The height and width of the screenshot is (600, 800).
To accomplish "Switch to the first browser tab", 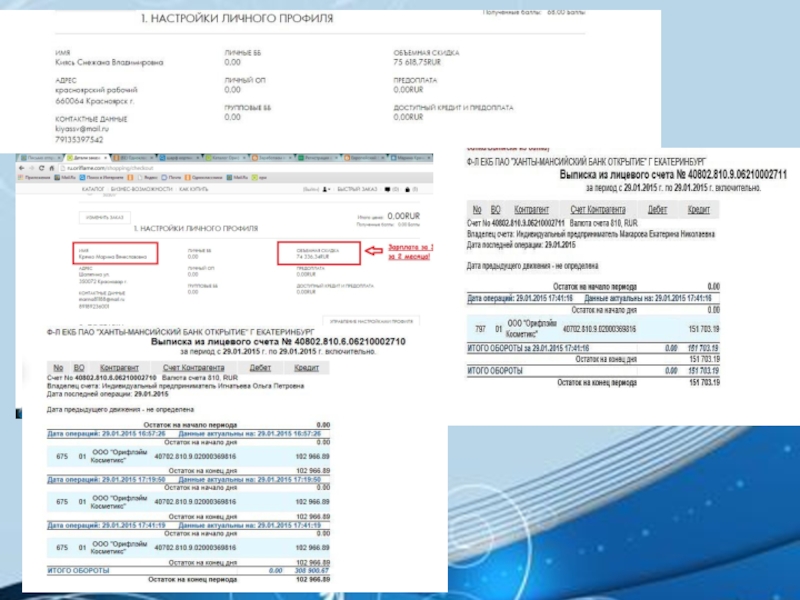I will point(40,158).
